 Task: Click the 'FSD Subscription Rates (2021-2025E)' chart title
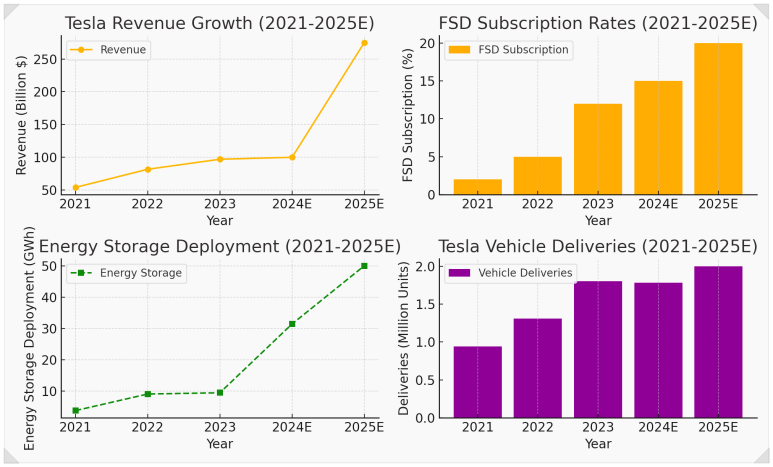click(x=597, y=23)
